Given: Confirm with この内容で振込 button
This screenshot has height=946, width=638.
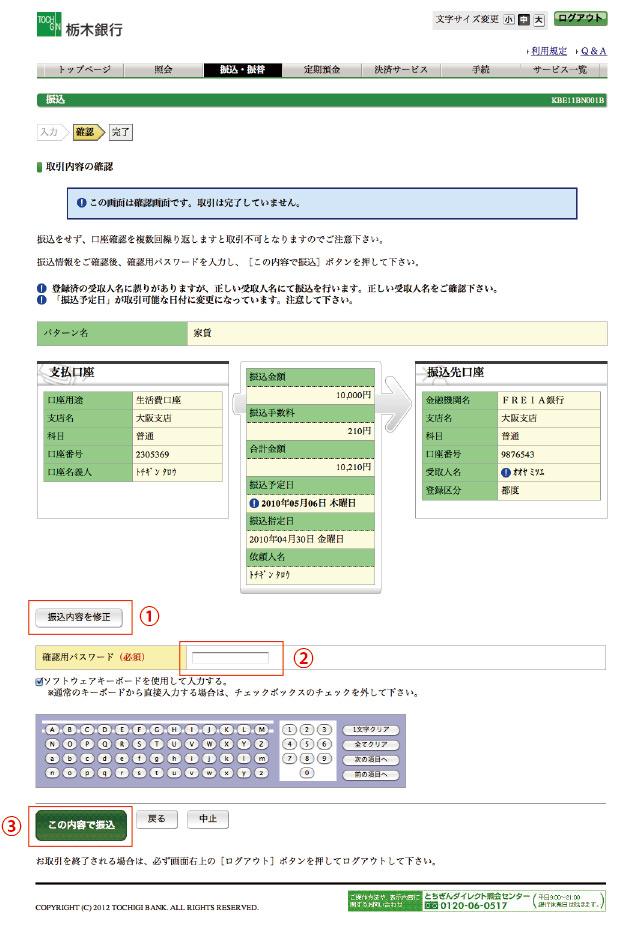Looking at the screenshot, I should [x=81, y=825].
